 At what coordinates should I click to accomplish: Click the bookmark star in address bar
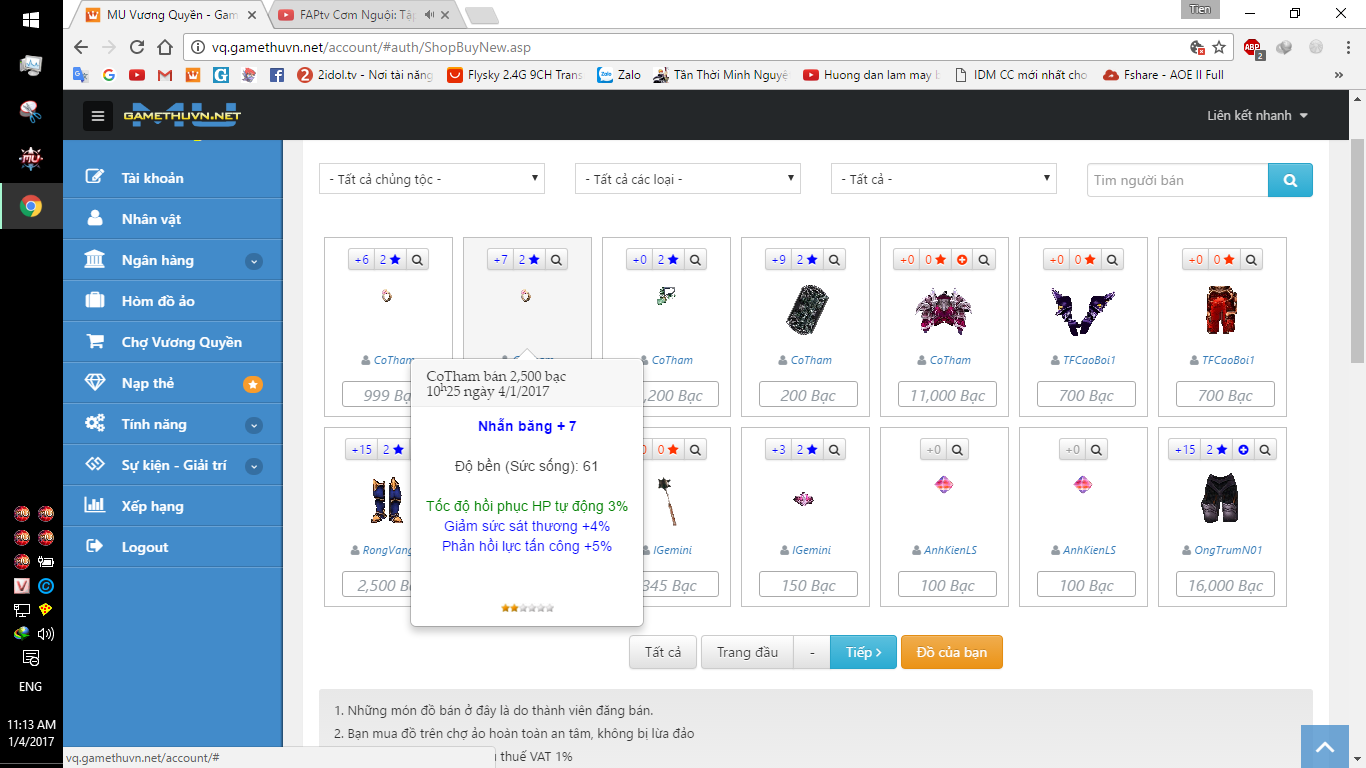click(x=1219, y=47)
